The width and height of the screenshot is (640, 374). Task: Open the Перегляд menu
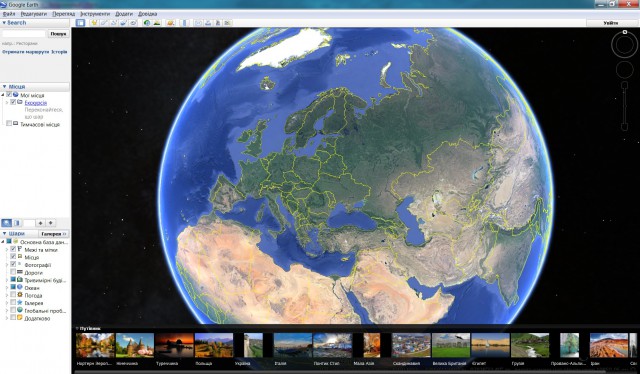pyautogui.click(x=64, y=14)
